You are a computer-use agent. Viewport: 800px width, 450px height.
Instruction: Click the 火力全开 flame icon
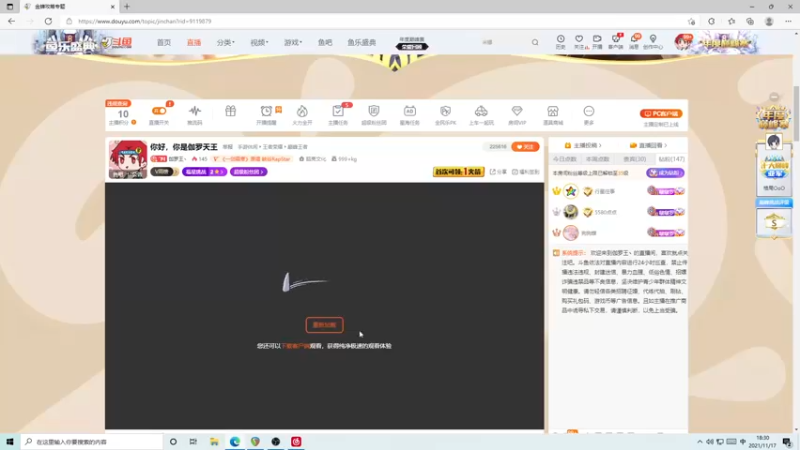tap(302, 111)
